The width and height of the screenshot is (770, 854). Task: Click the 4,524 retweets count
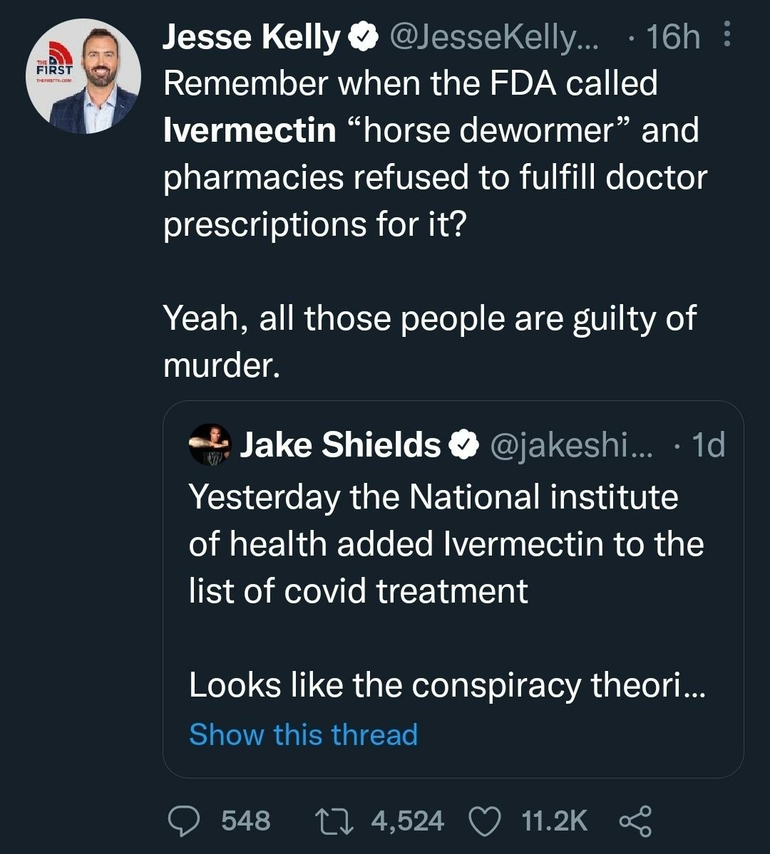407,821
